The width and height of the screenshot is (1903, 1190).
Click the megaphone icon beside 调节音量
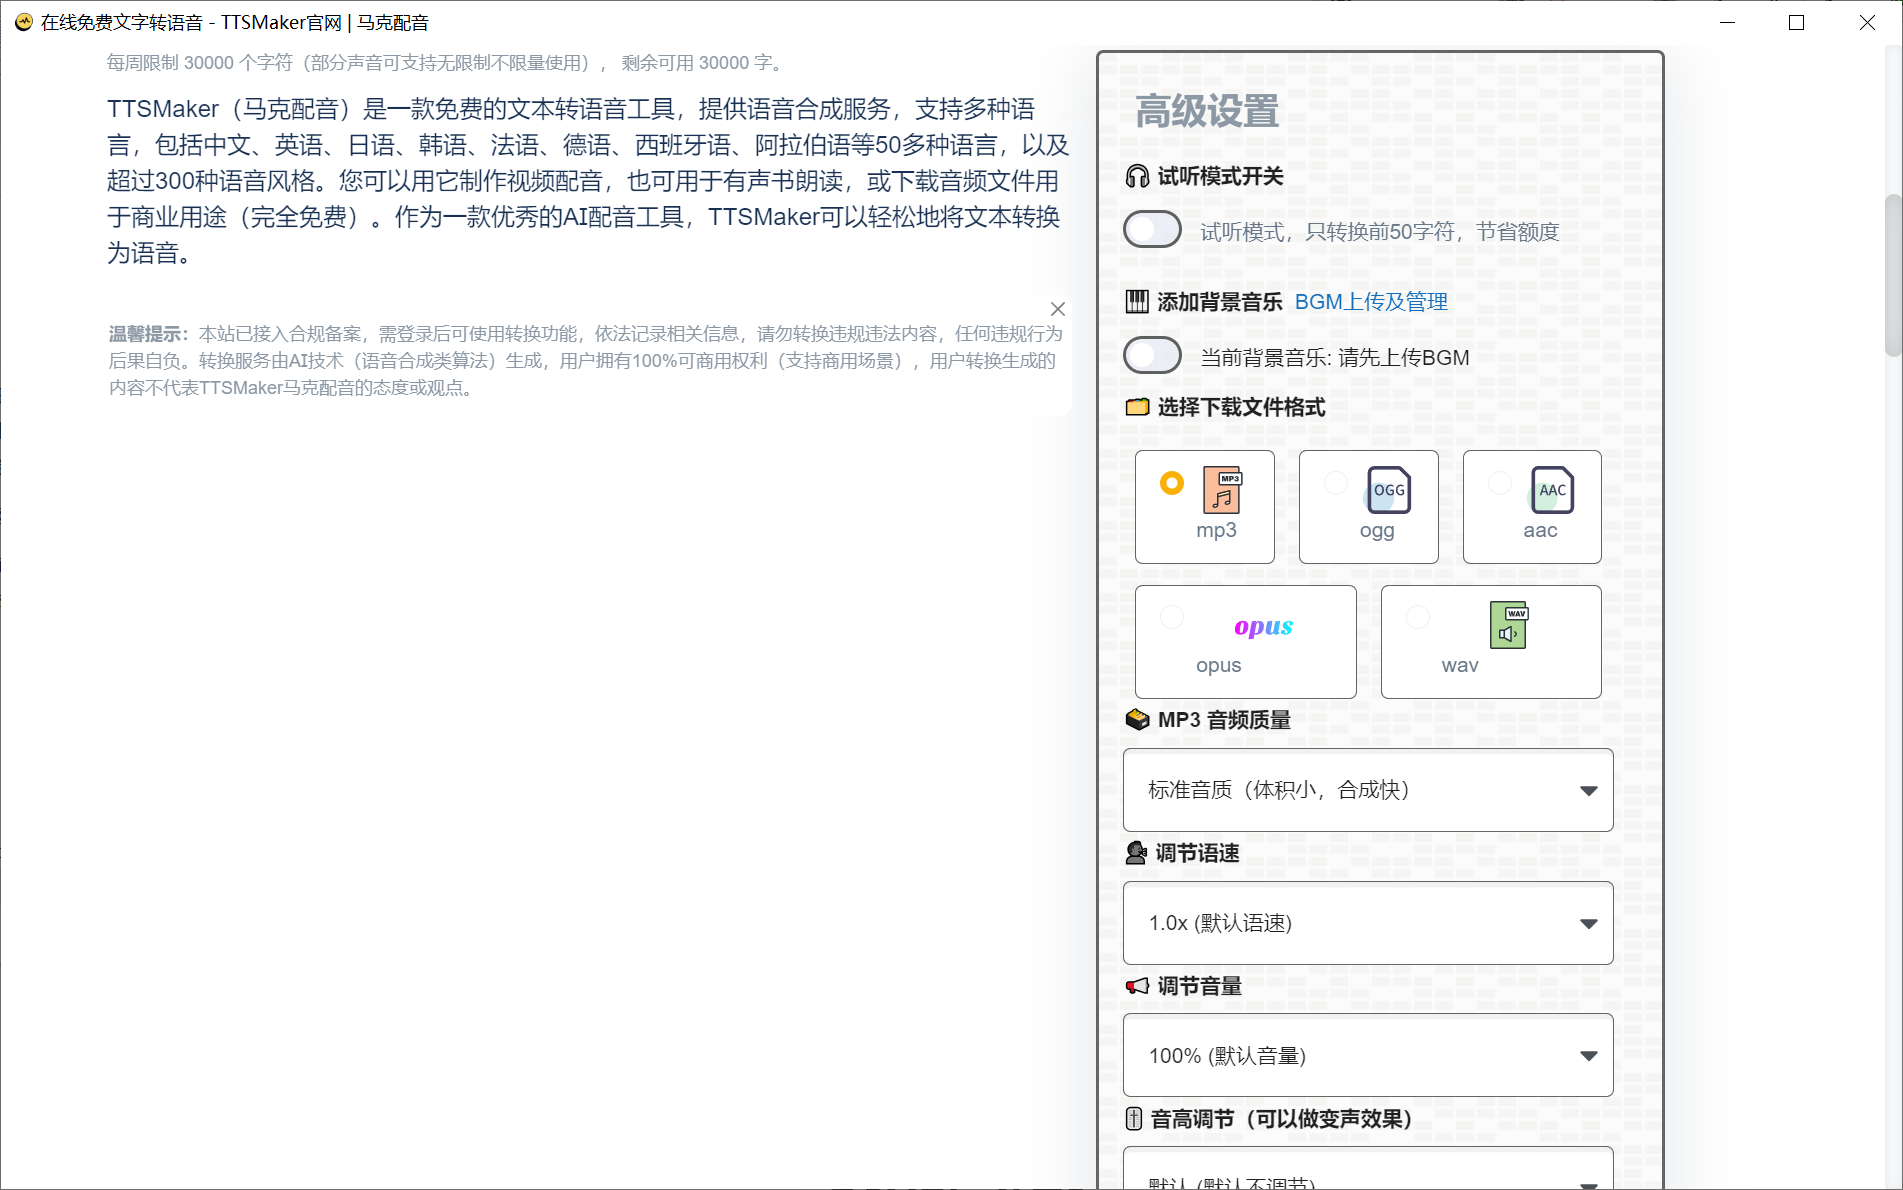(x=1137, y=986)
